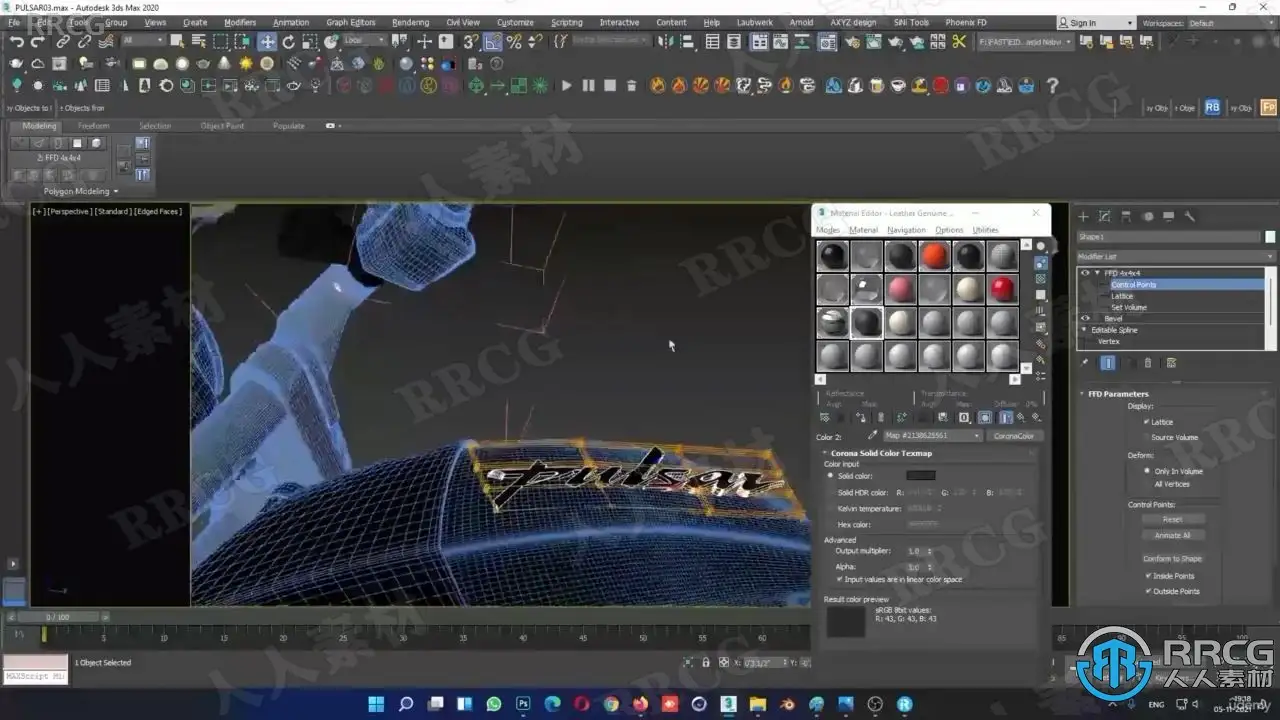
Task: Activate the Select and Move tool
Action: pyautogui.click(x=267, y=42)
